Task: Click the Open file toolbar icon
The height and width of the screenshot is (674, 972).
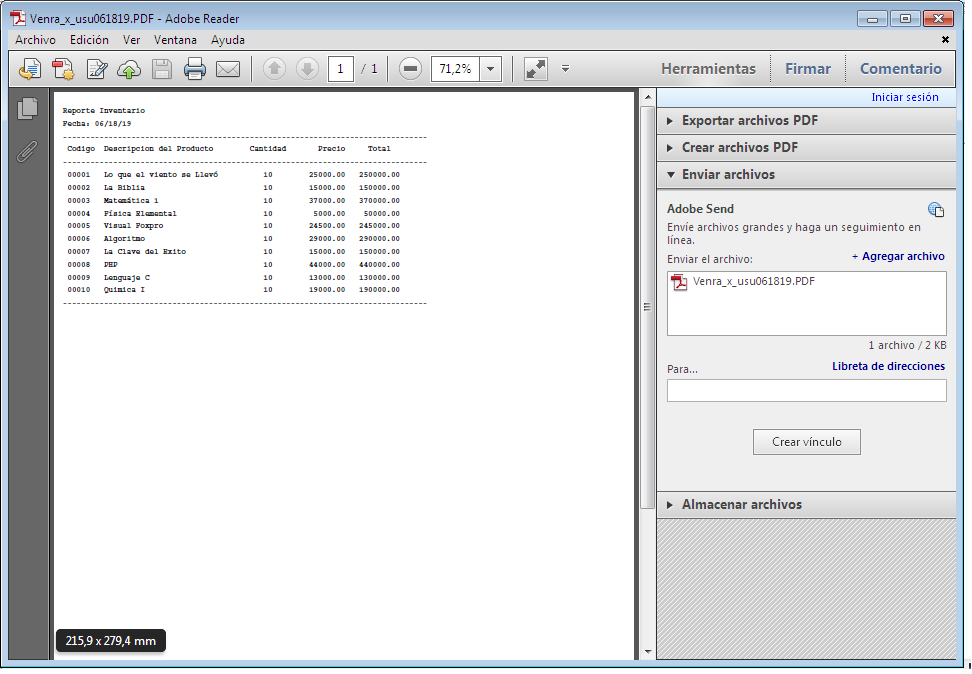Action: coord(30,69)
